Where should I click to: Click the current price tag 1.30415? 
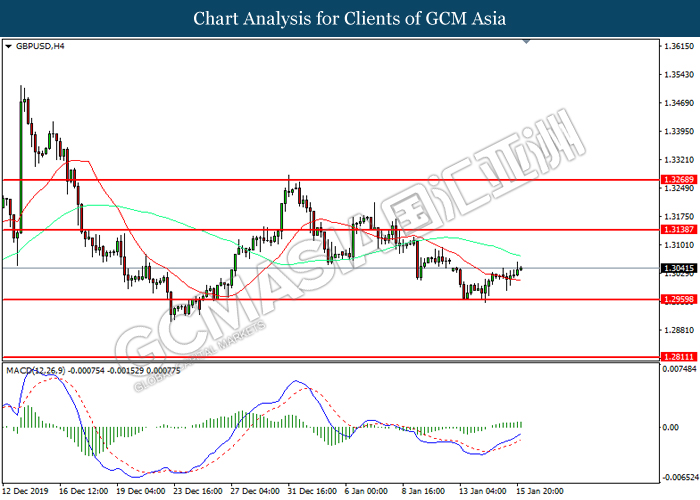click(x=679, y=268)
